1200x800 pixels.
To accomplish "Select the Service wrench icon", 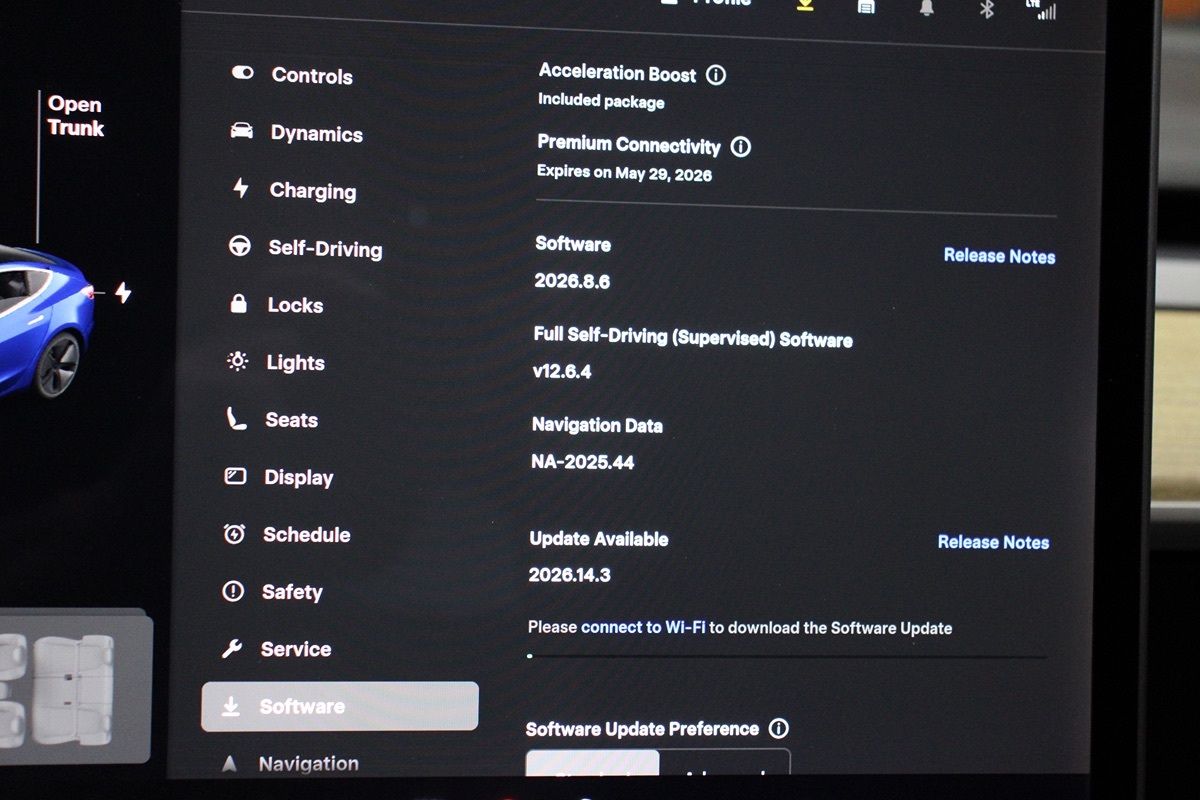I will click(232, 649).
